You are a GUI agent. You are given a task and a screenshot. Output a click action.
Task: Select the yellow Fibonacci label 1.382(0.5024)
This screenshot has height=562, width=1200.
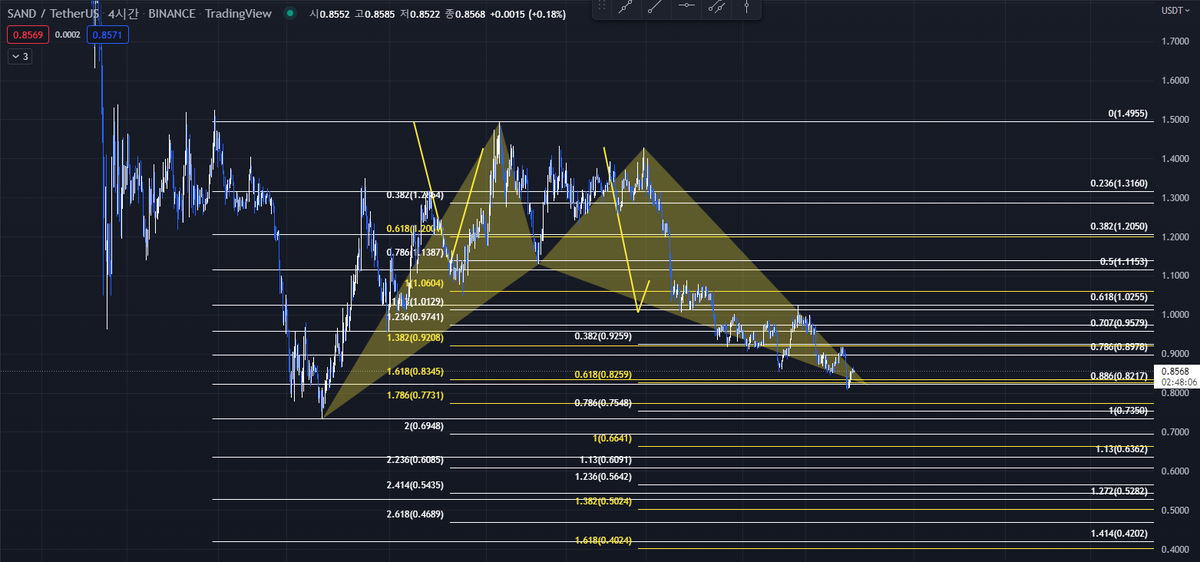click(x=603, y=500)
